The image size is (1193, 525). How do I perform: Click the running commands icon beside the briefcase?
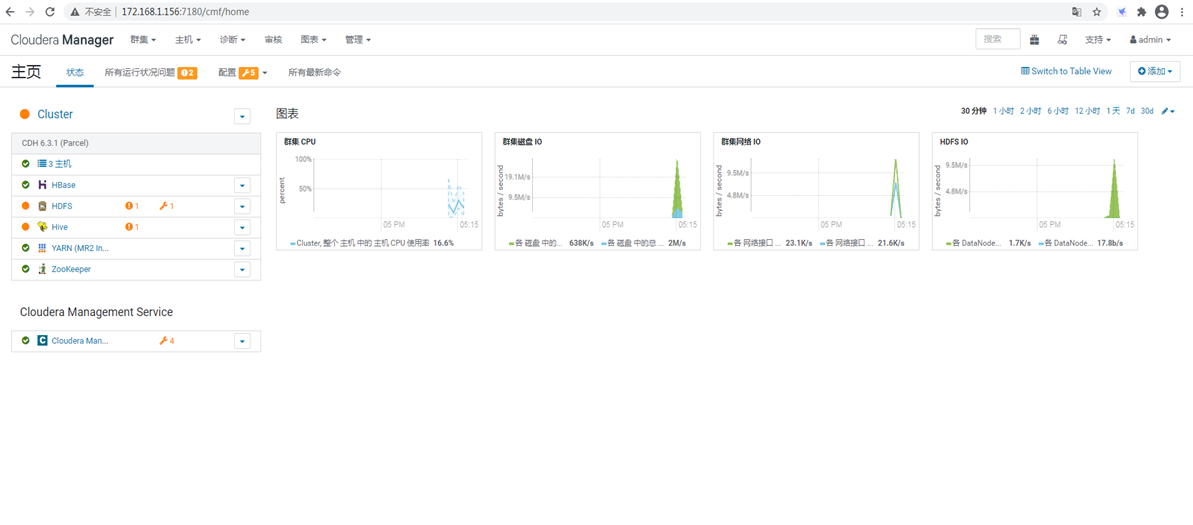[x=1062, y=40]
